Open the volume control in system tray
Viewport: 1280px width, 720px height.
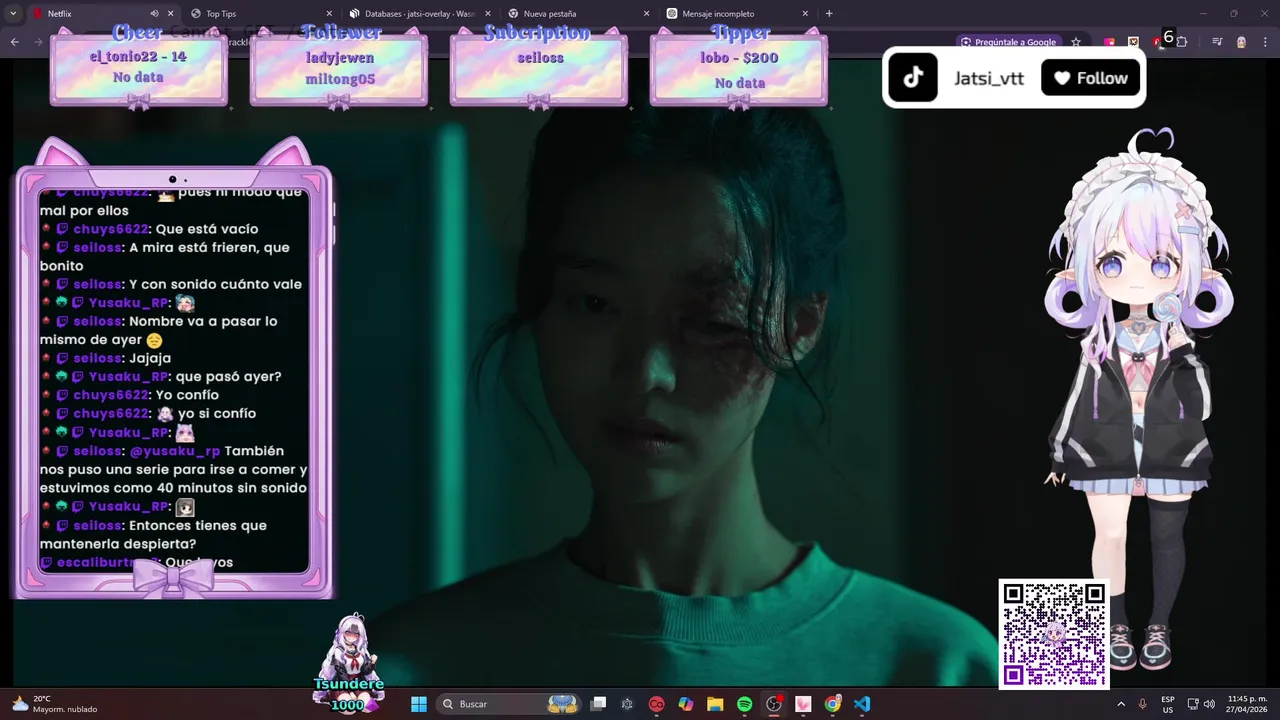[x=1210, y=704]
